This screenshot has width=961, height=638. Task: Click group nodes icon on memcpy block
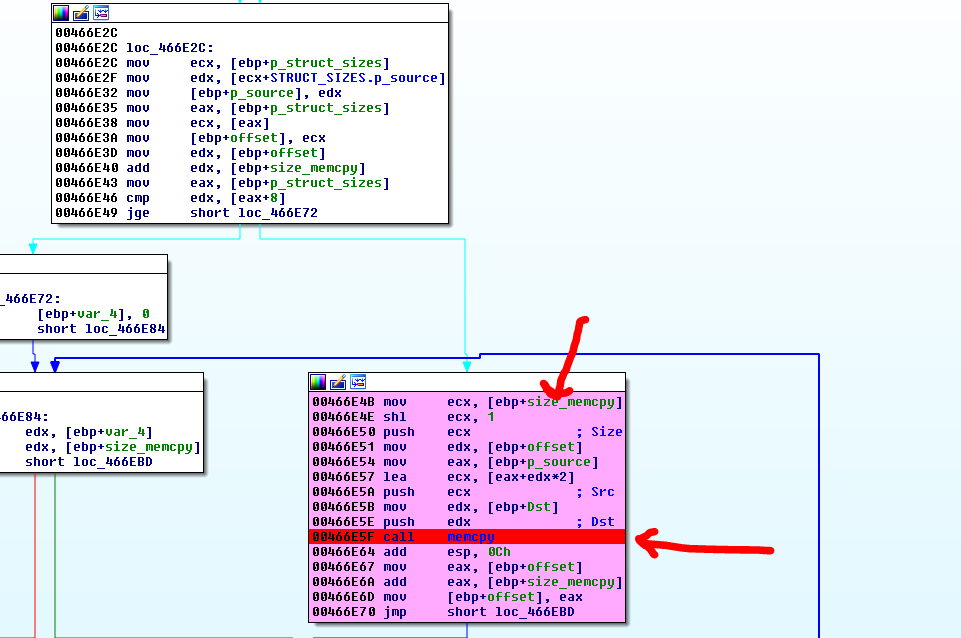click(x=356, y=382)
